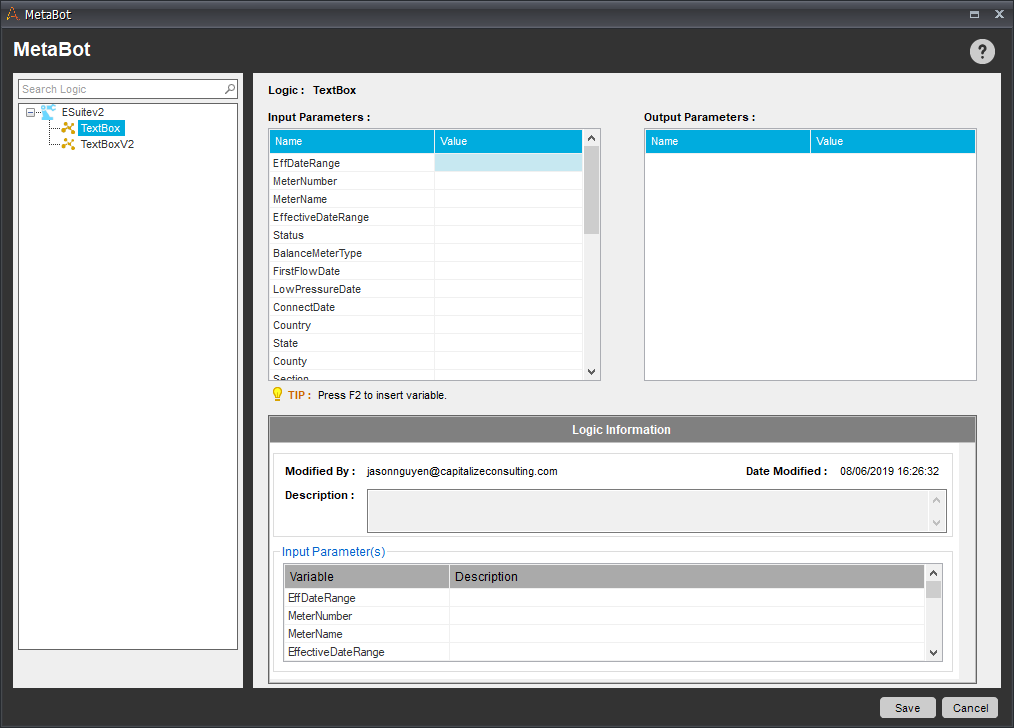Click the MetaBot app logo icon
This screenshot has width=1014, height=728.
click(x=12, y=14)
